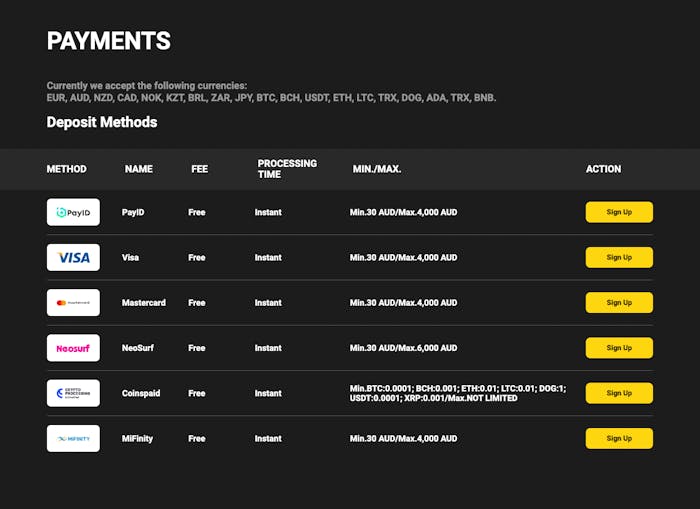Viewport: 700px width, 509px height.
Task: Click the Crypto Processing Coinspaid logo
Action: tap(73, 393)
